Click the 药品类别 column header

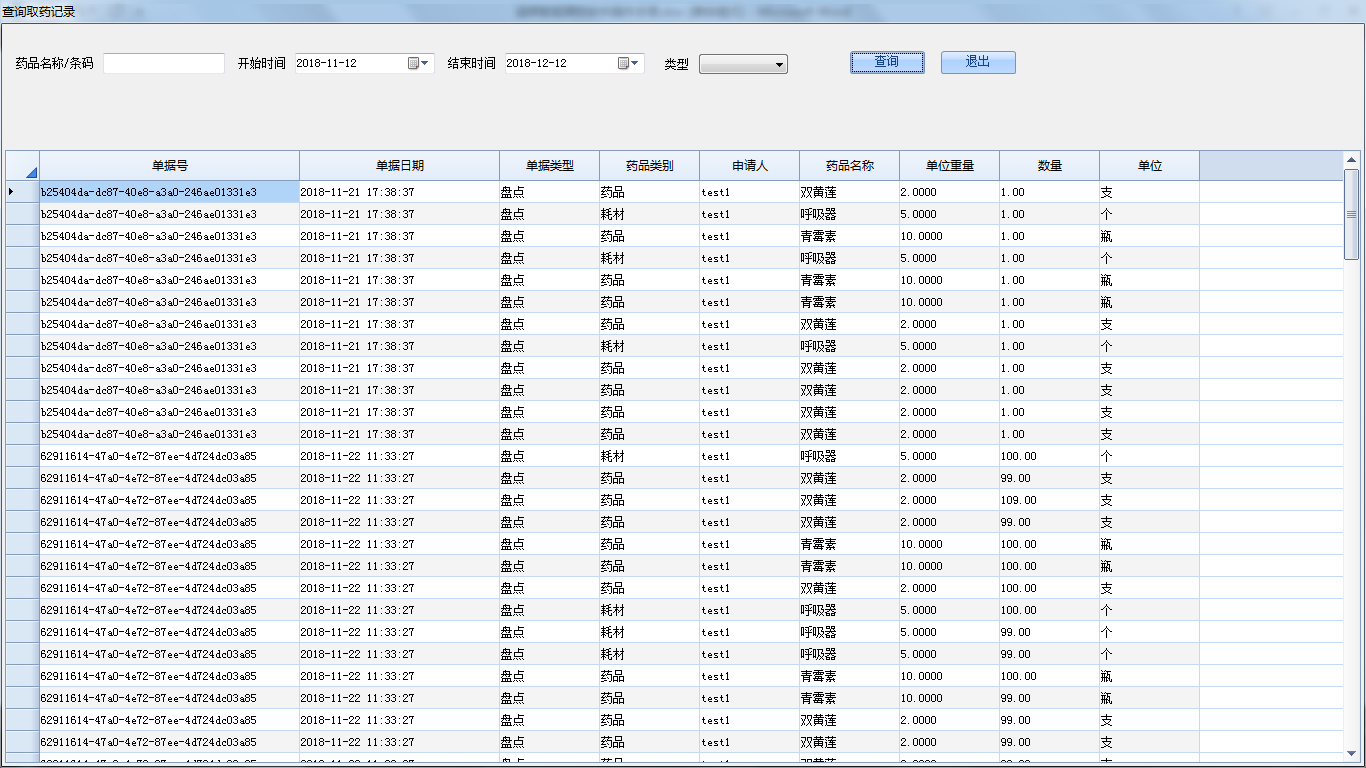(x=649, y=166)
